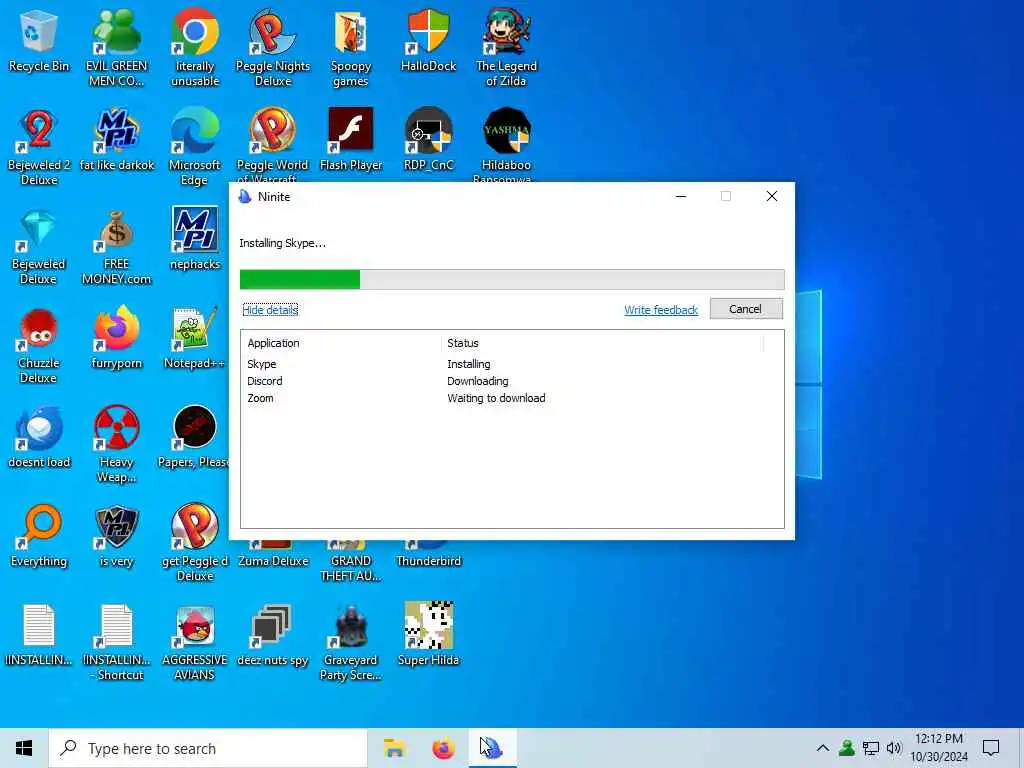Screen dimensions: 1024x768
Task: Launch Firefox from the taskbar
Action: point(443,748)
